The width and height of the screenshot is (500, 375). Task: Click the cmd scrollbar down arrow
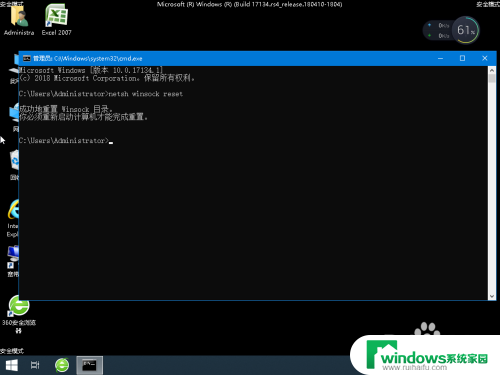coord(492,296)
